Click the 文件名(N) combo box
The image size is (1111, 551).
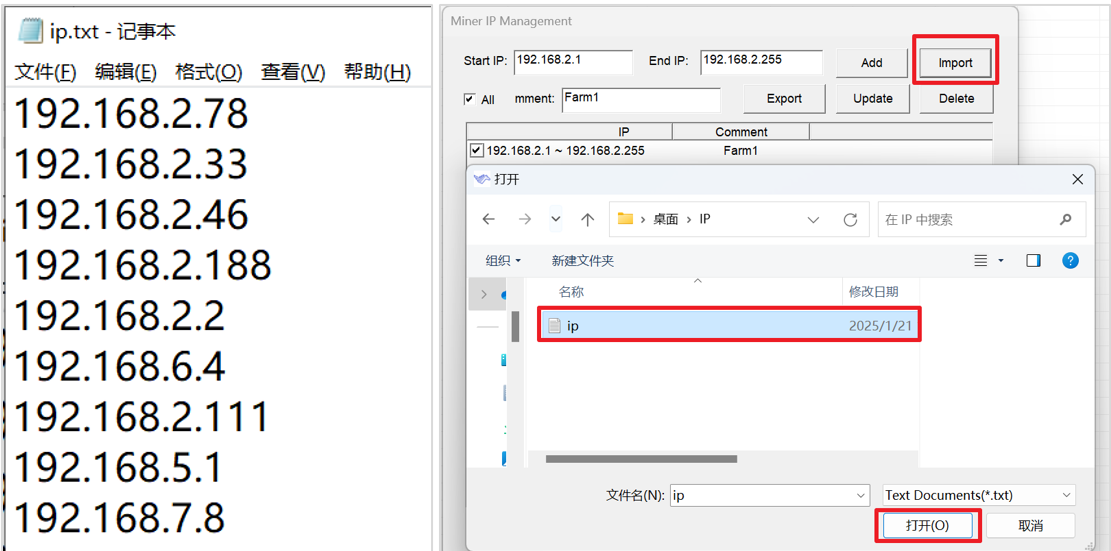769,495
